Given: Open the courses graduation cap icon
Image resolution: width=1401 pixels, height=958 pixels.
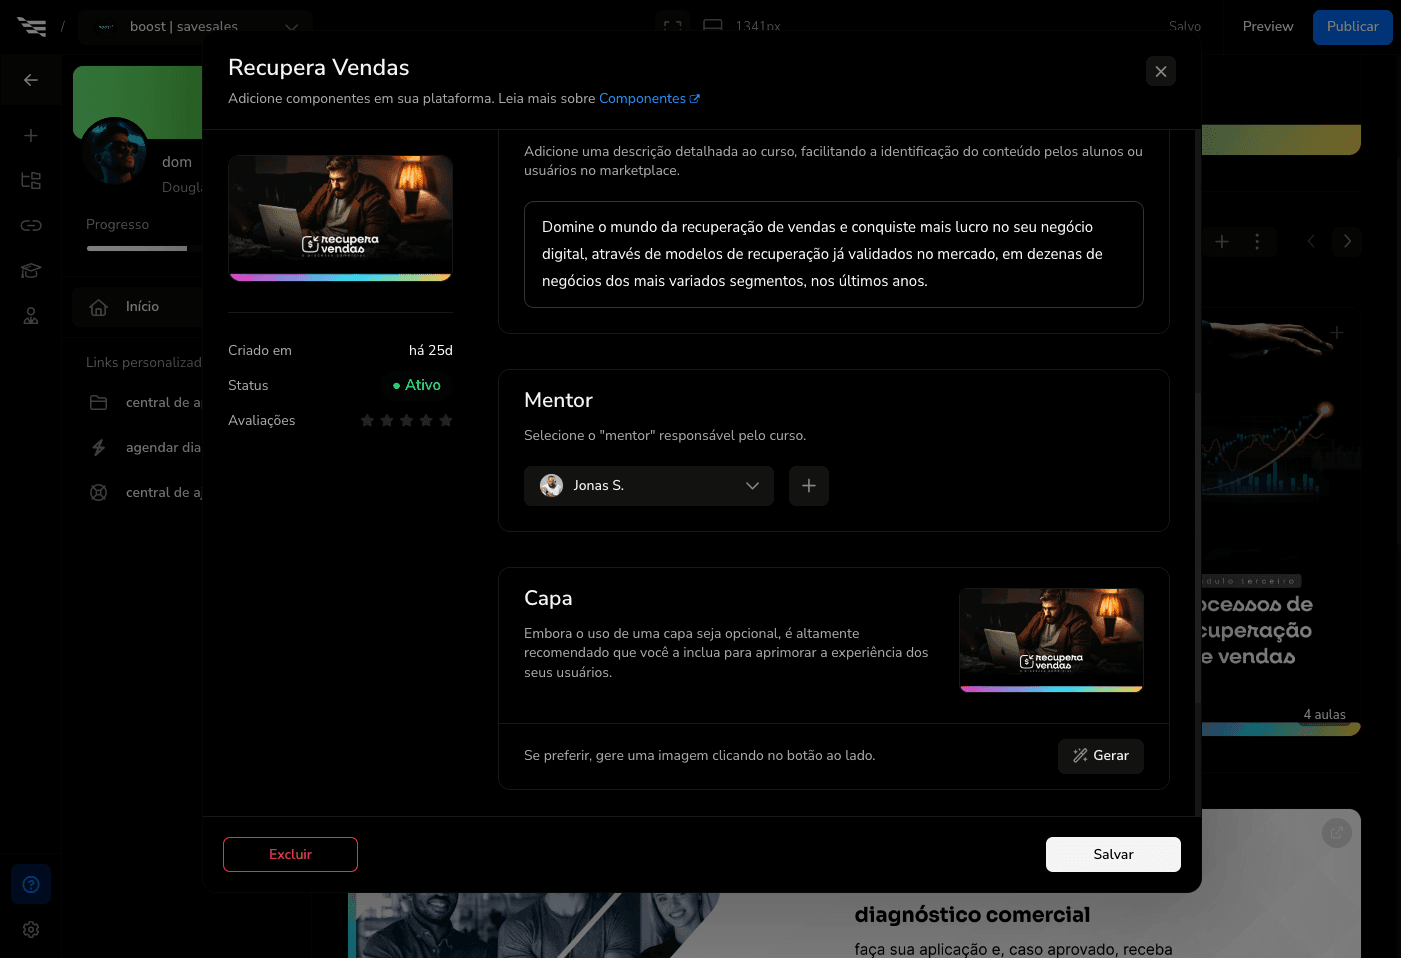Looking at the screenshot, I should click(x=31, y=270).
